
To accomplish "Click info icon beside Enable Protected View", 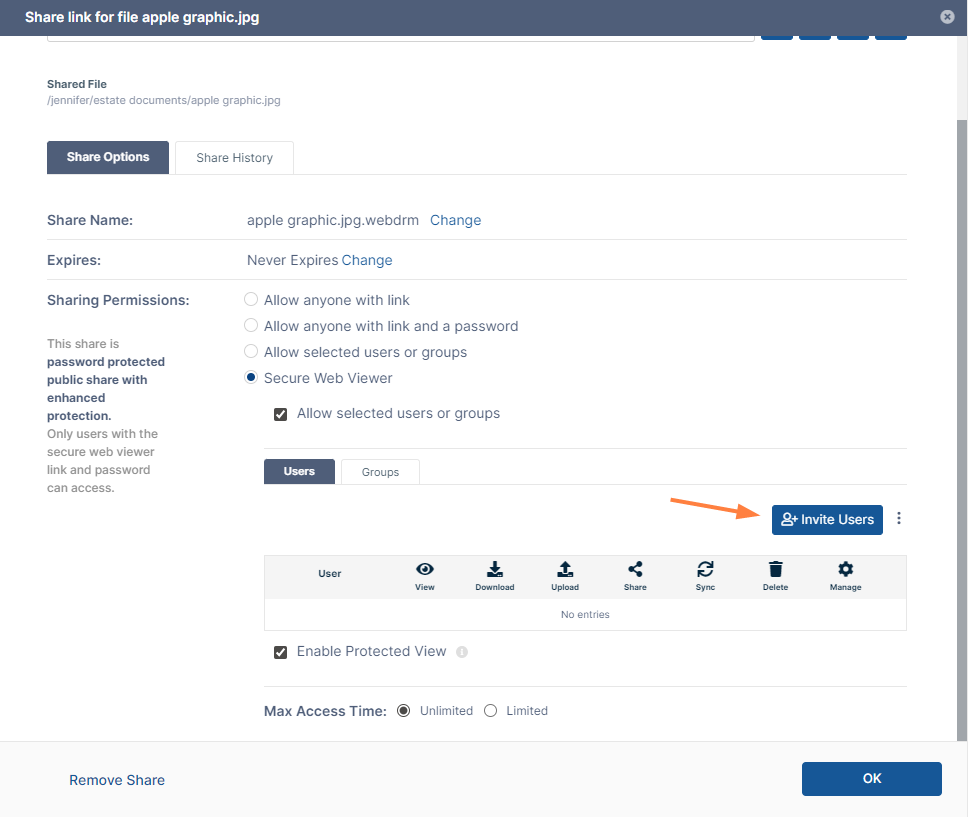I will (462, 652).
